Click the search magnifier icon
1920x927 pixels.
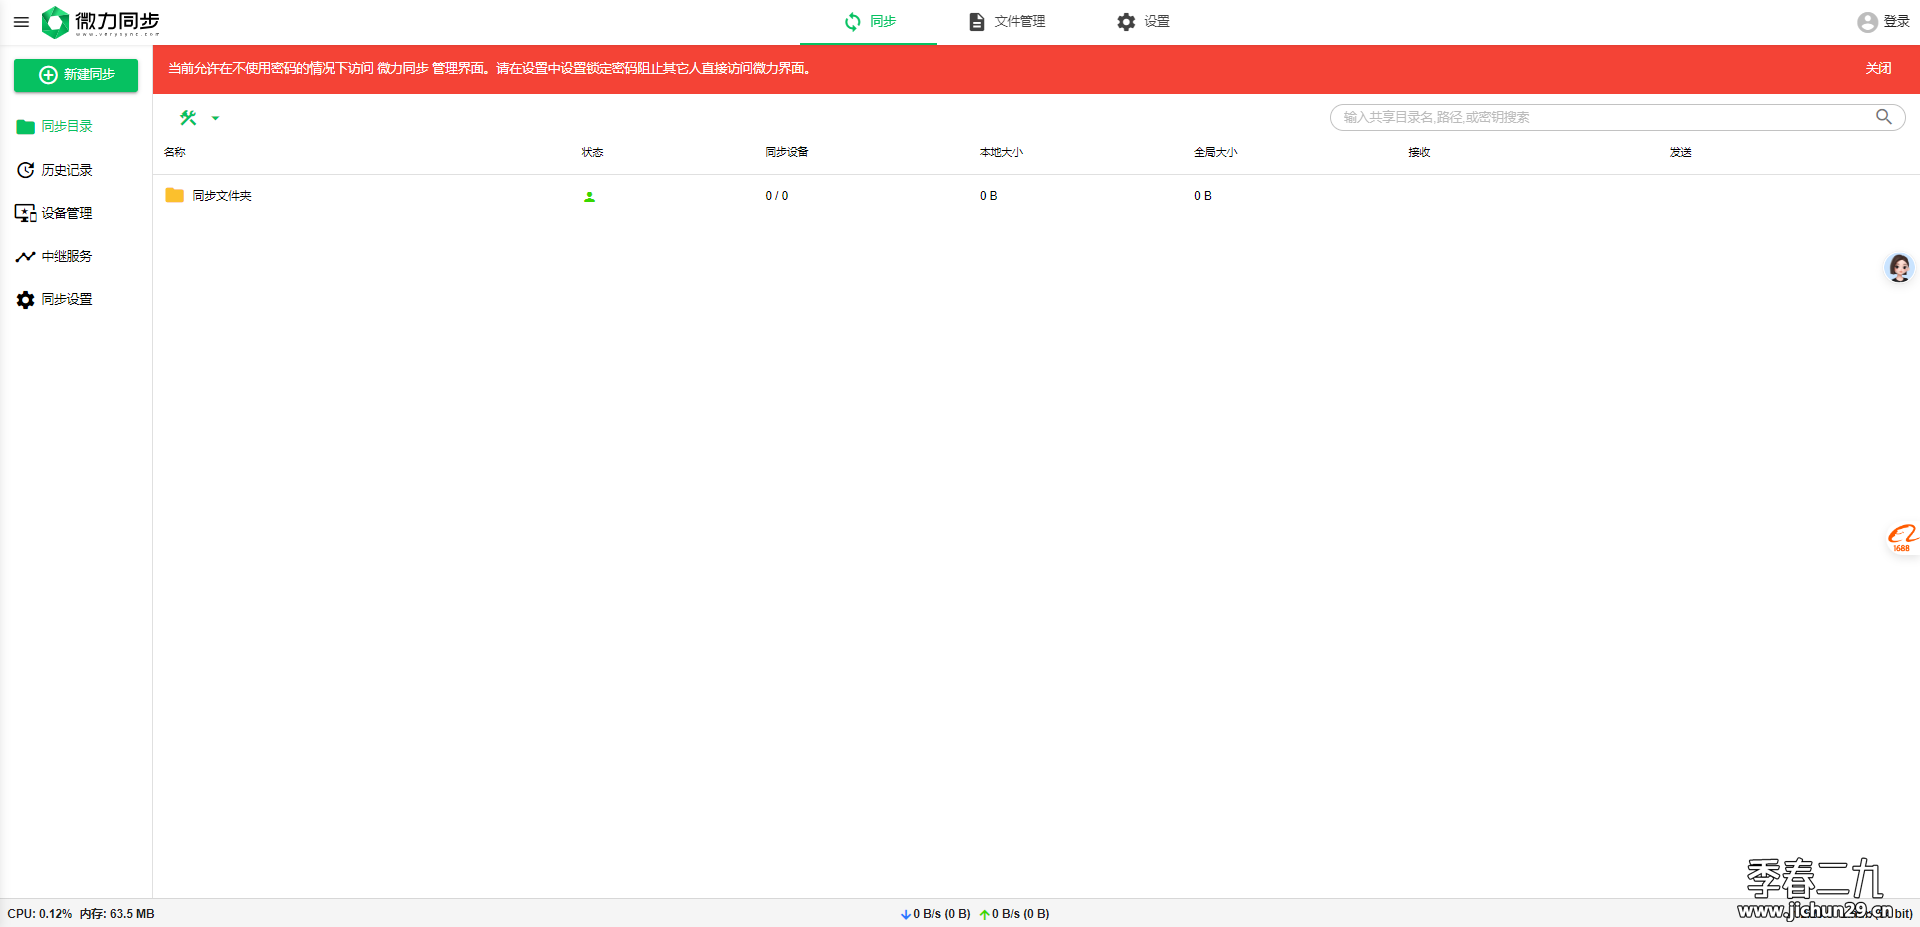pyautogui.click(x=1884, y=117)
